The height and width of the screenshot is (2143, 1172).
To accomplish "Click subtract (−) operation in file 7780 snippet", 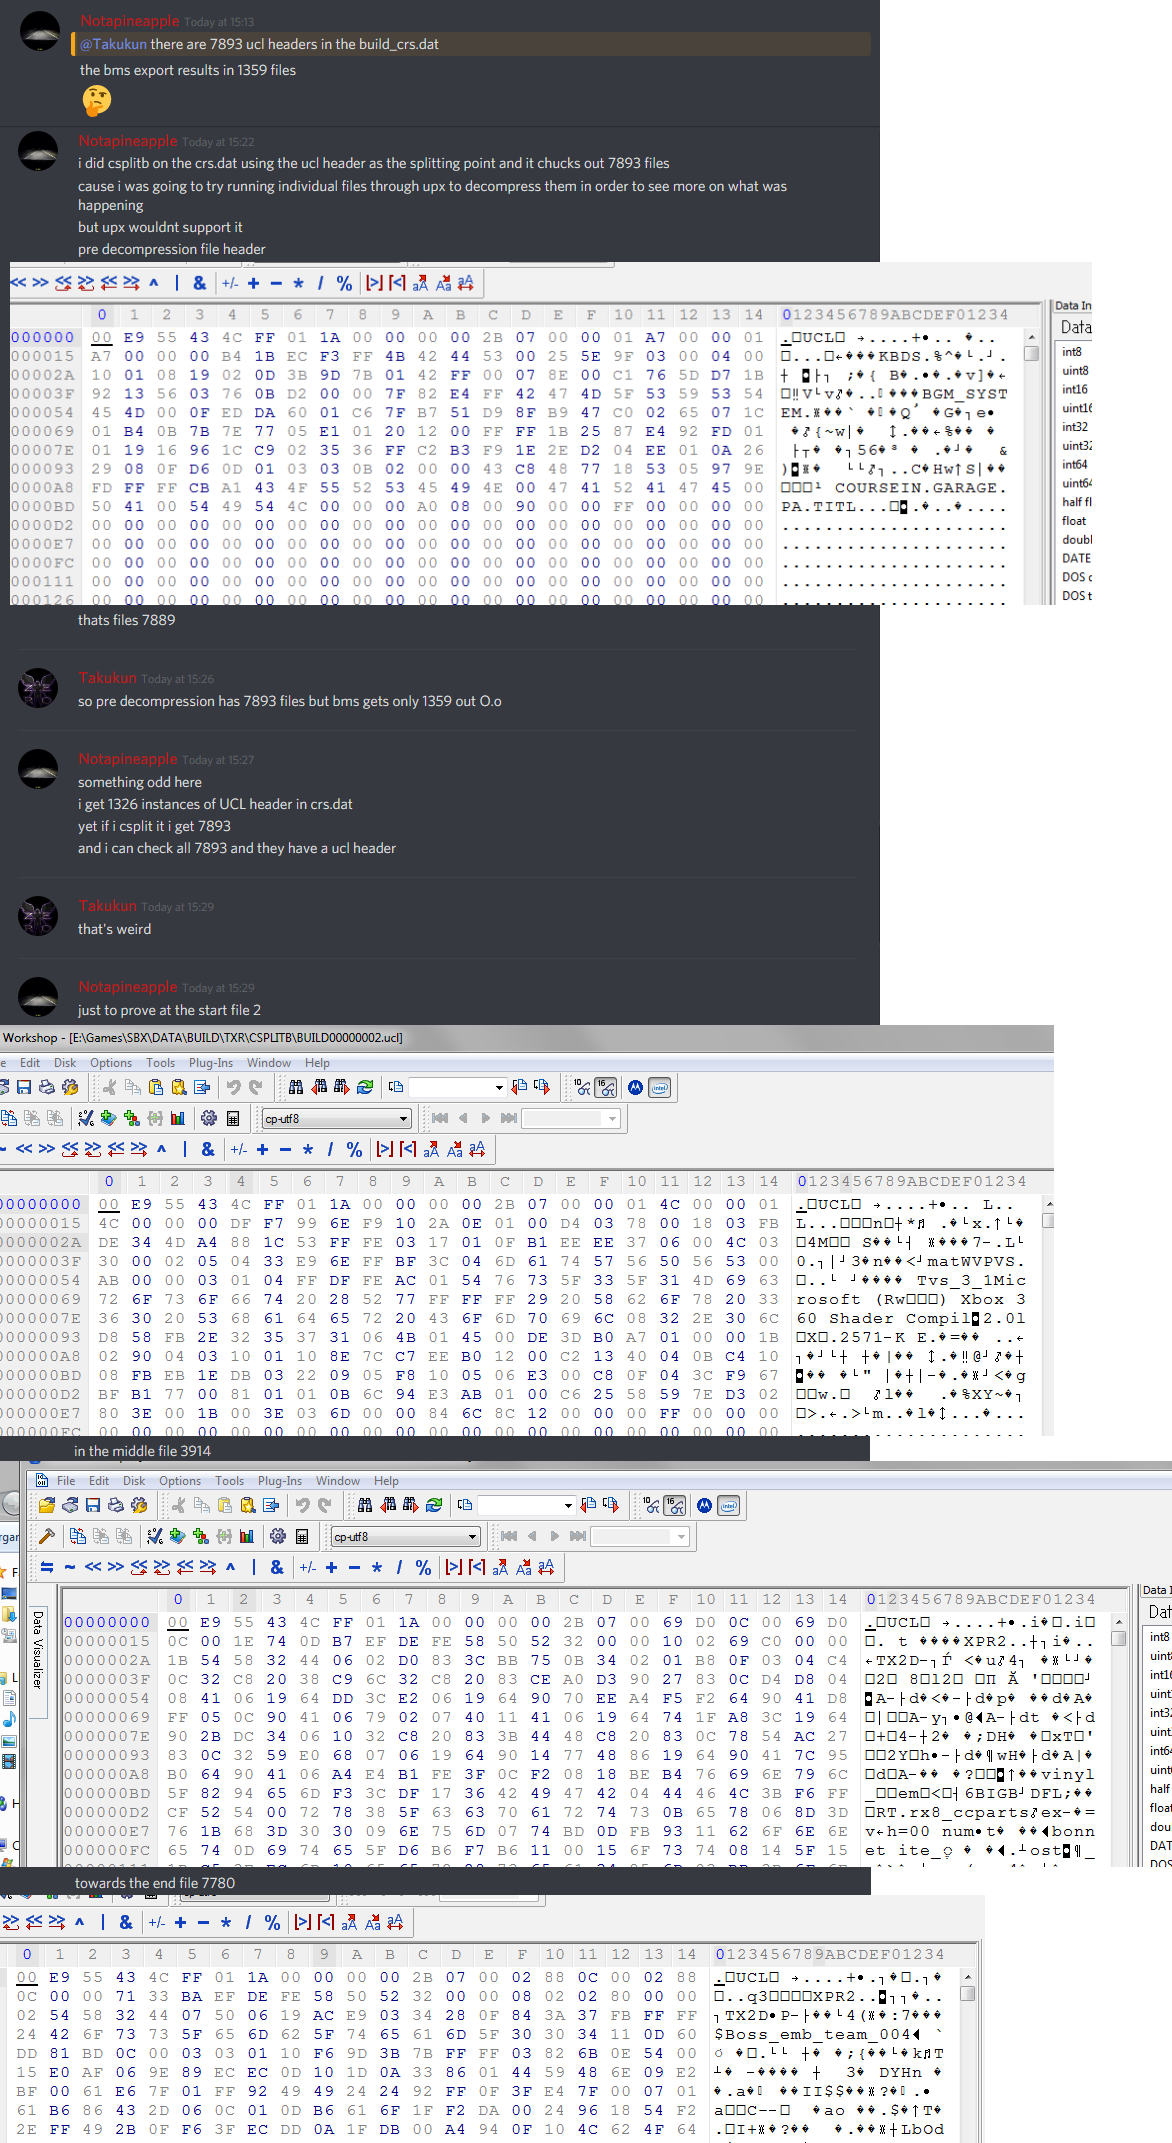I will (203, 1922).
